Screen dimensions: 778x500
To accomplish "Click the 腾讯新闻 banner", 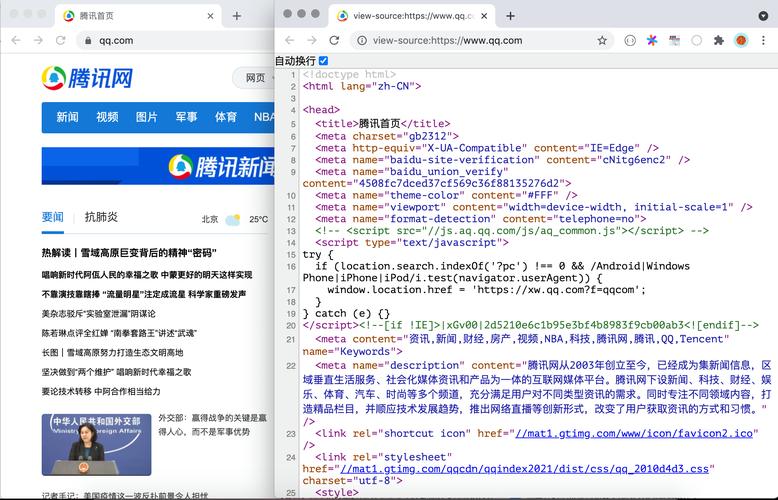I will pyautogui.click(x=158, y=166).
